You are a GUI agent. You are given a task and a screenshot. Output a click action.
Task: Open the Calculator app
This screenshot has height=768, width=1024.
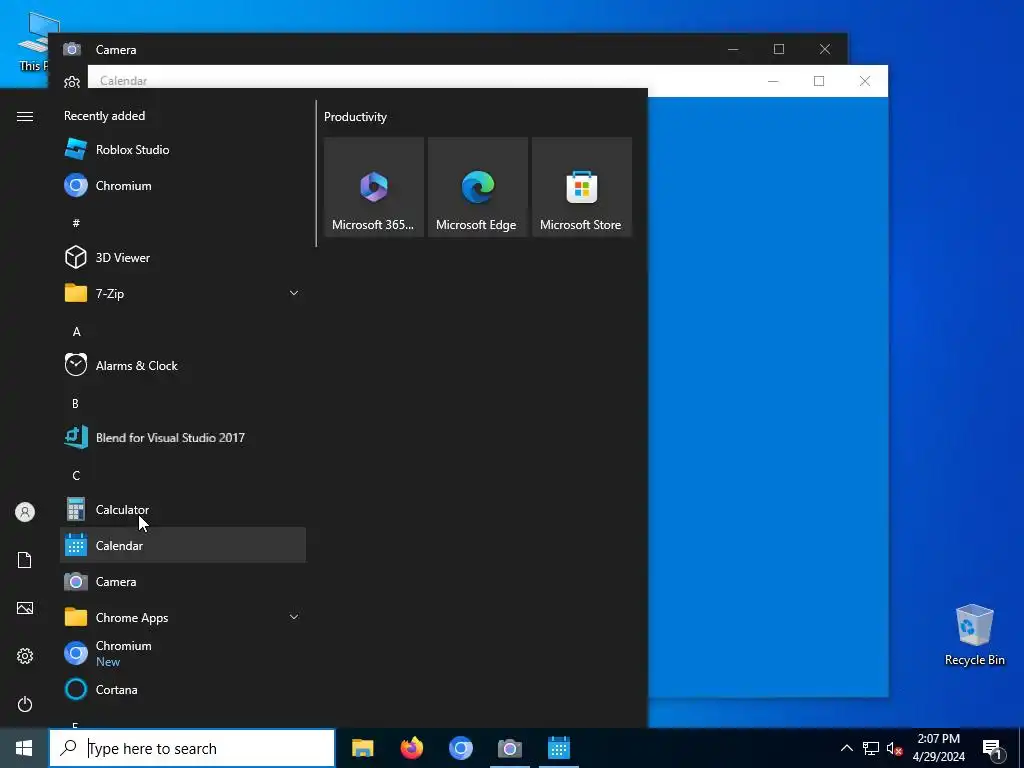(183, 509)
